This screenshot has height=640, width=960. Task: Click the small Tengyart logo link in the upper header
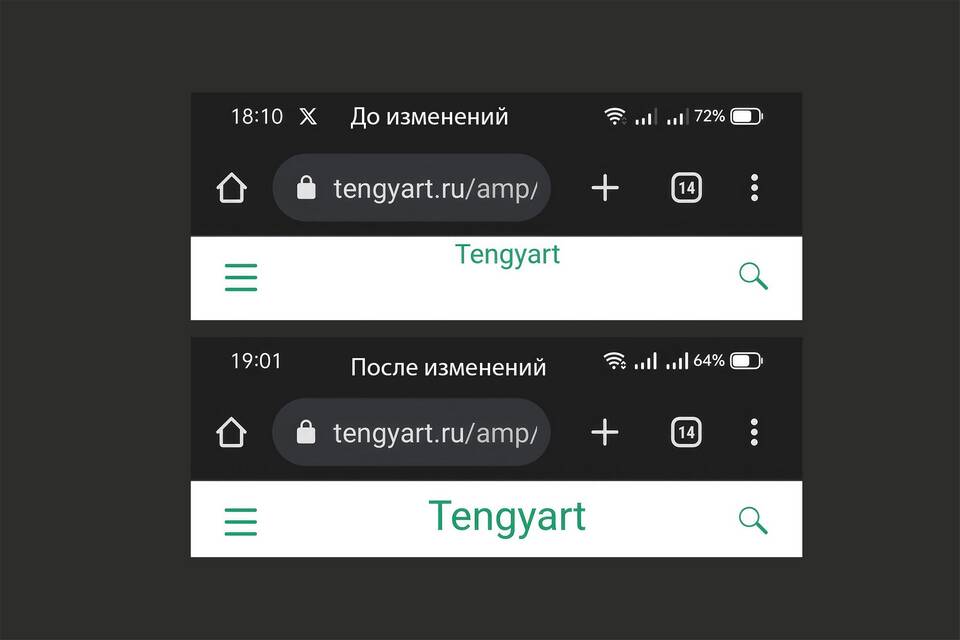point(508,255)
